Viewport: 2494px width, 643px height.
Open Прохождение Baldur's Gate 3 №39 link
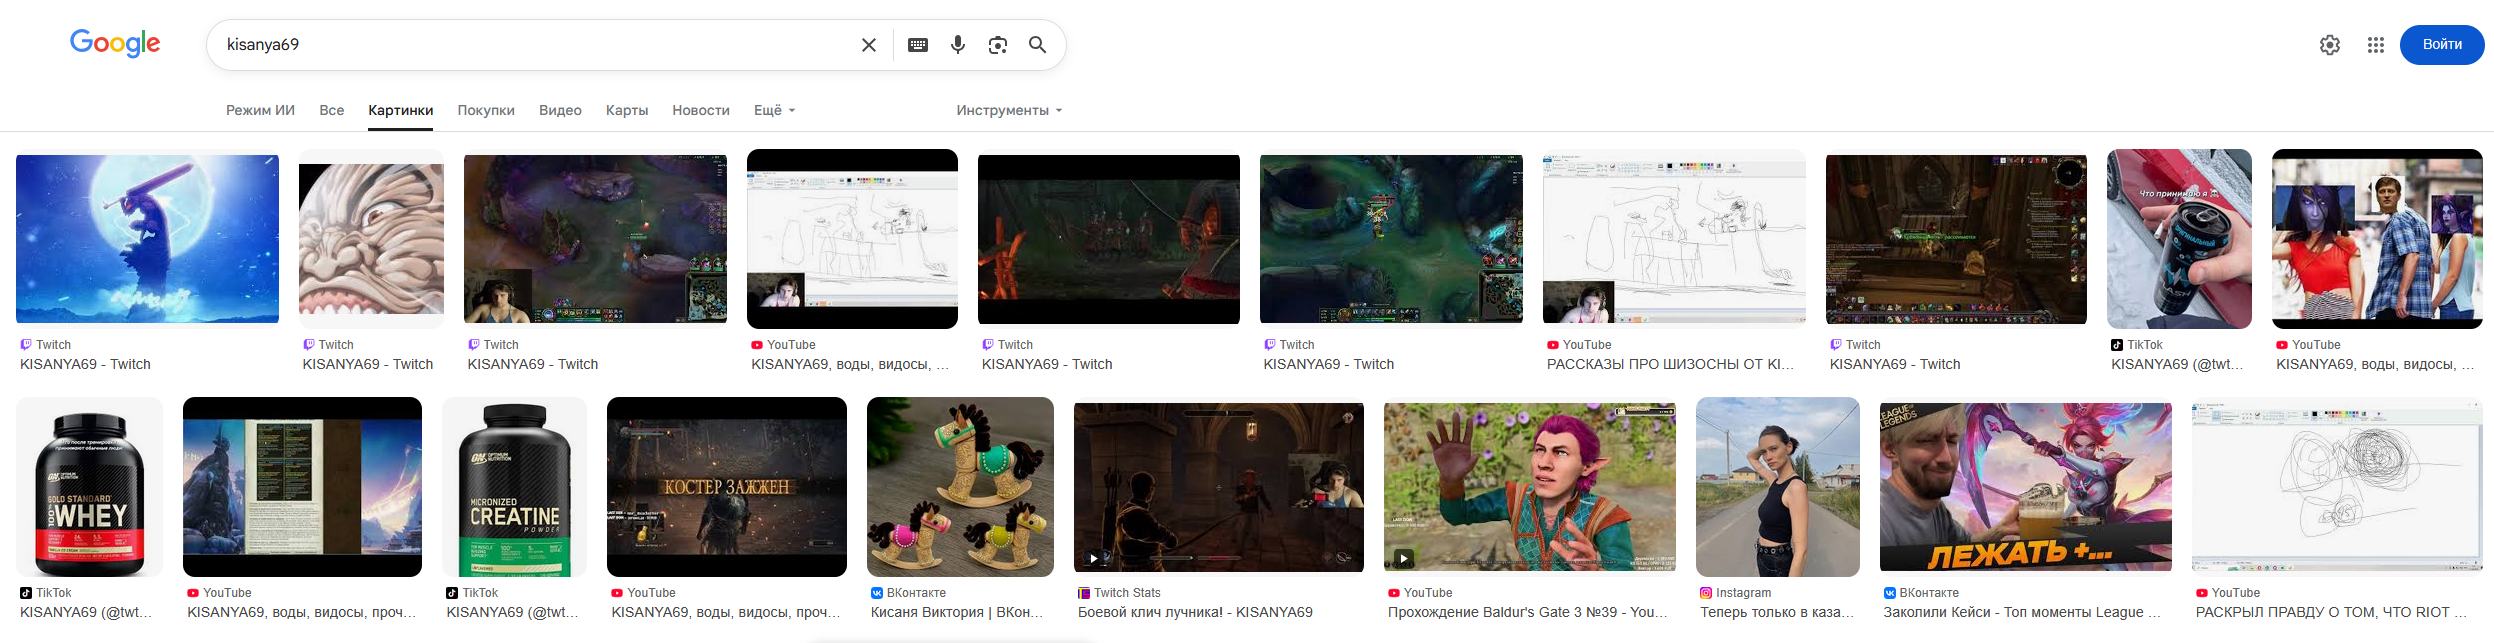coord(1527,612)
